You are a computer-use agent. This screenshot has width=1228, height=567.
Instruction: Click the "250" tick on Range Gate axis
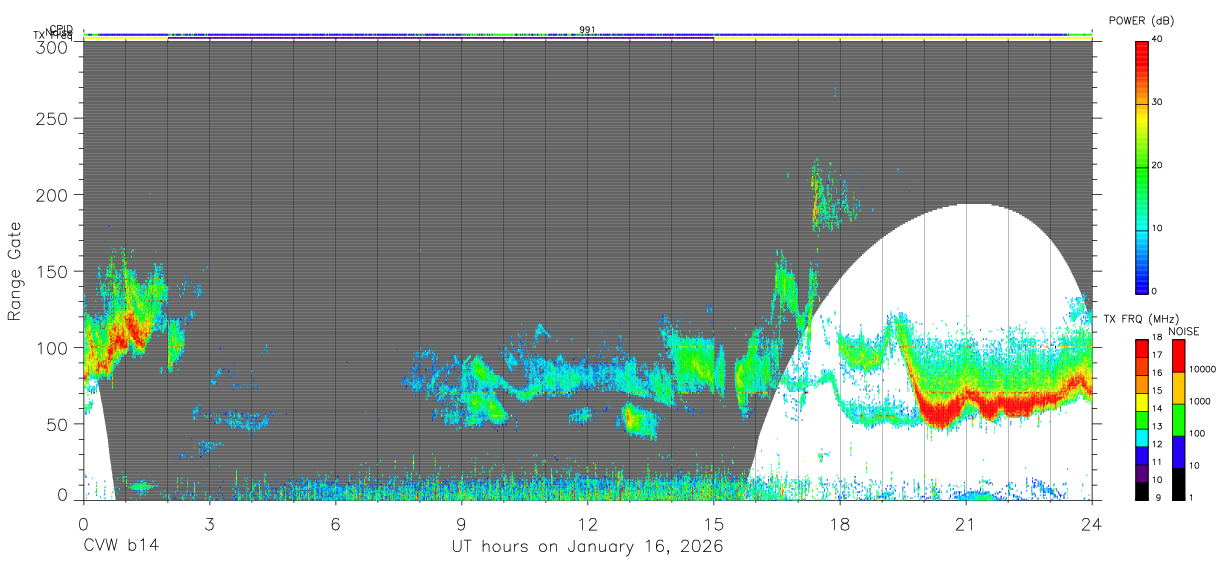point(52,118)
